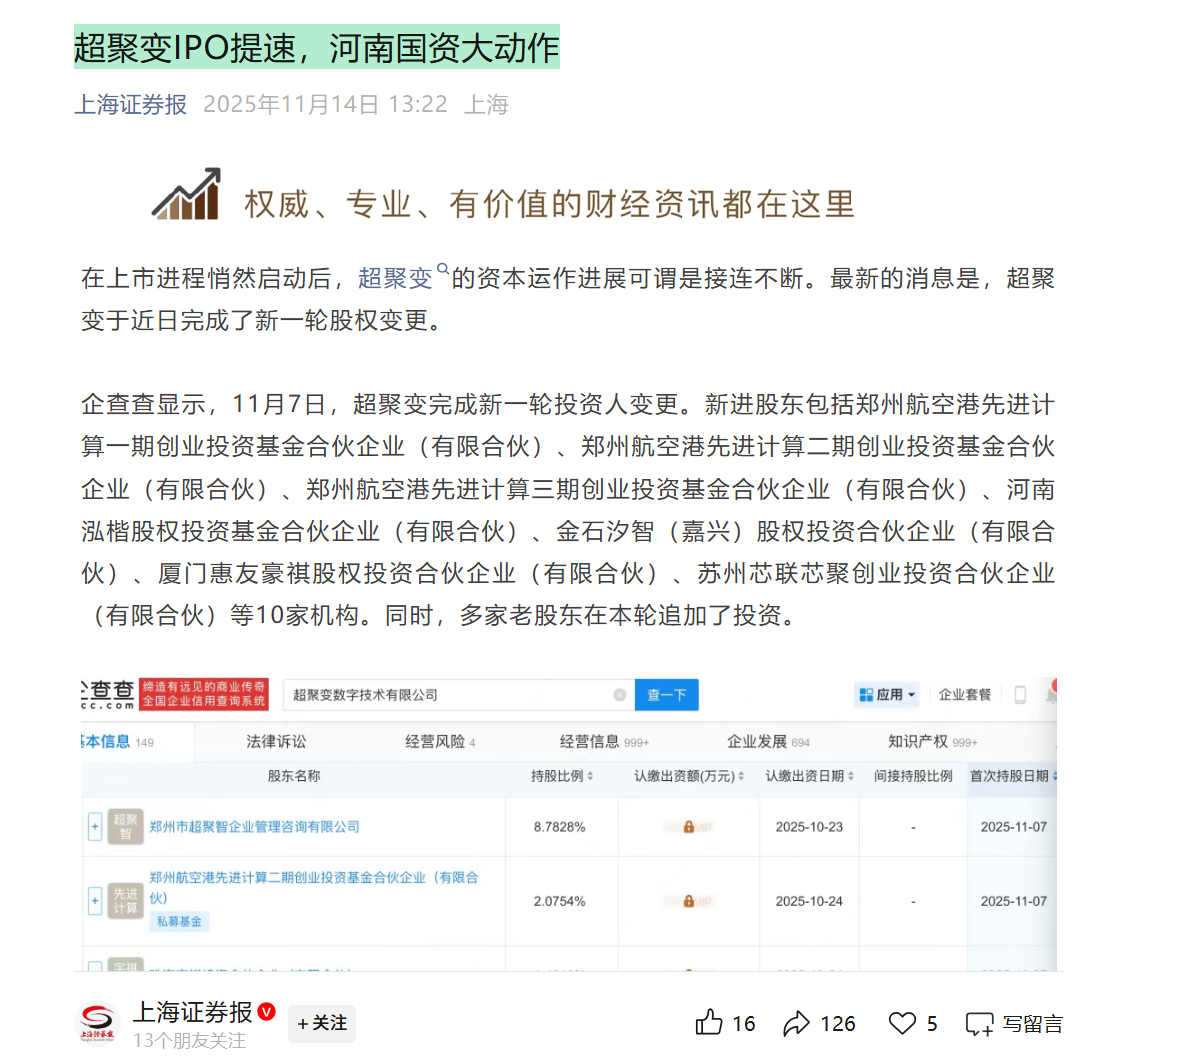Open the 应用 dropdown
This screenshot has height=1056, width=1185.
(x=887, y=695)
